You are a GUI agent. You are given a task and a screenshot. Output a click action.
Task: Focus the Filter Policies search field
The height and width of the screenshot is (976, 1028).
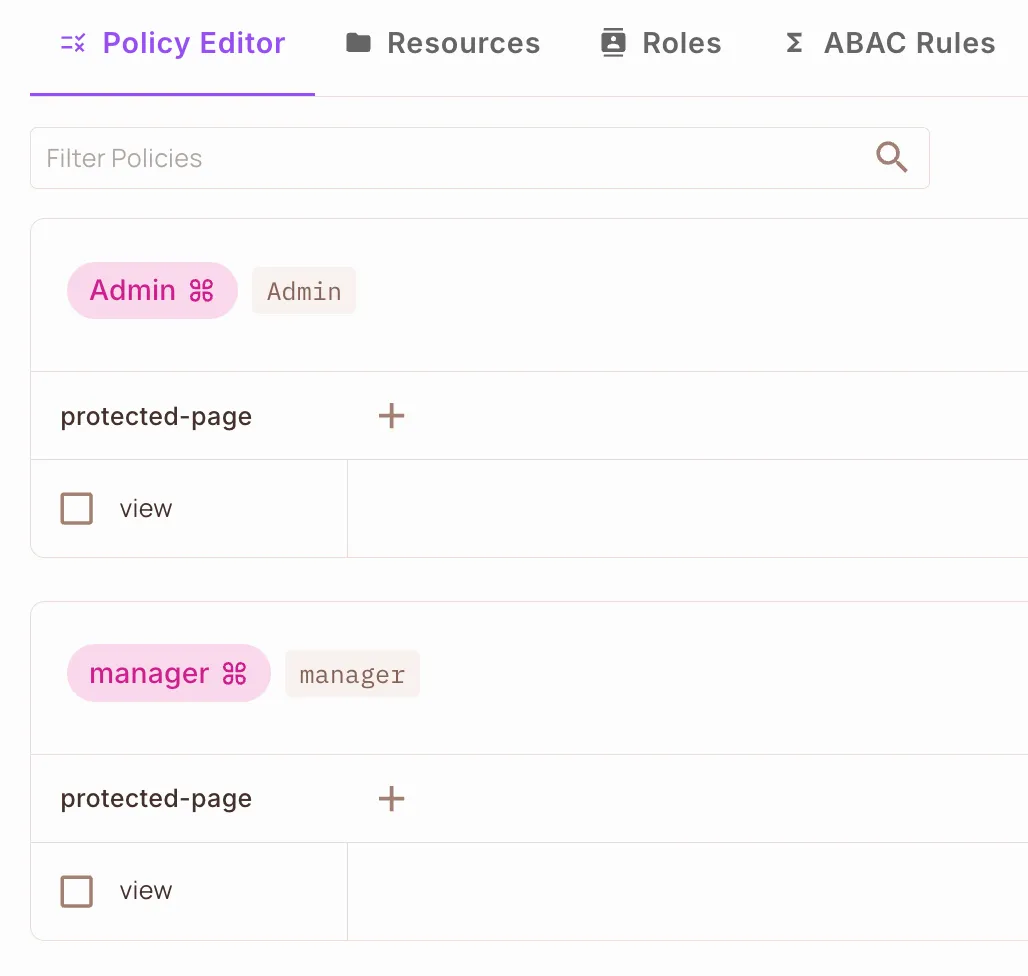[x=450, y=158]
